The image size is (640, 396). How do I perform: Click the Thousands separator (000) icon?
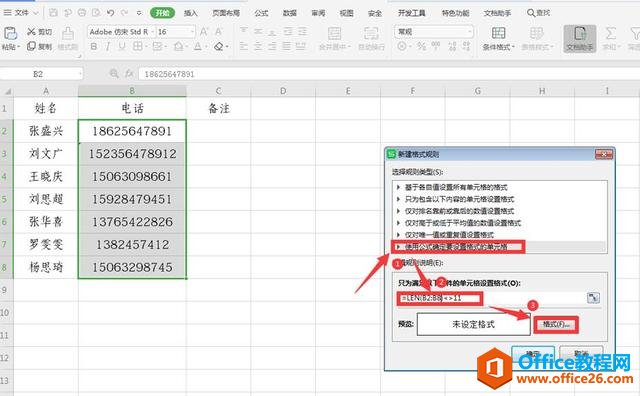(436, 46)
